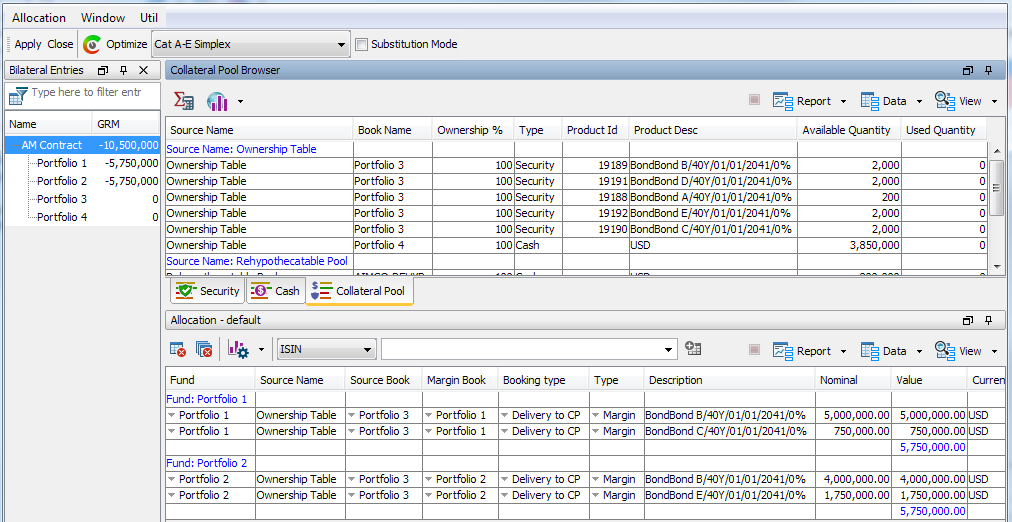Viewport: 1012px width, 522px height.
Task: Select the Collateral Pool tab
Action: [359, 291]
